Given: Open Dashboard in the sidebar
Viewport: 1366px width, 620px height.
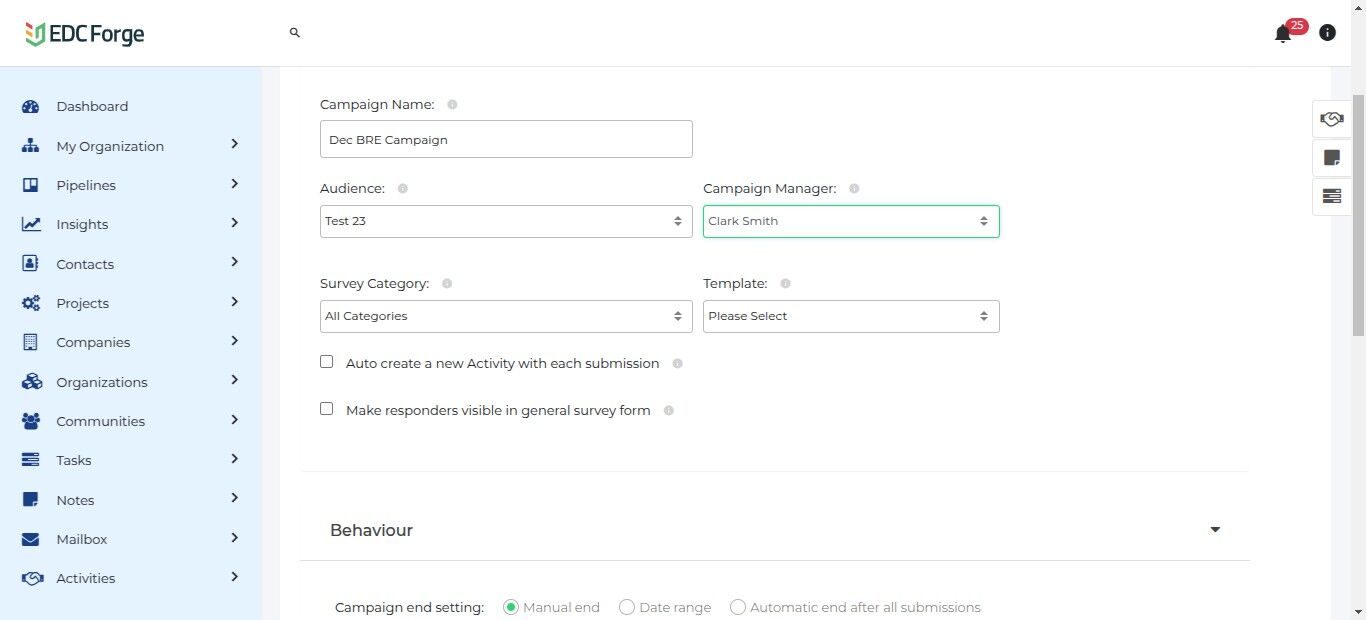Looking at the screenshot, I should point(92,107).
